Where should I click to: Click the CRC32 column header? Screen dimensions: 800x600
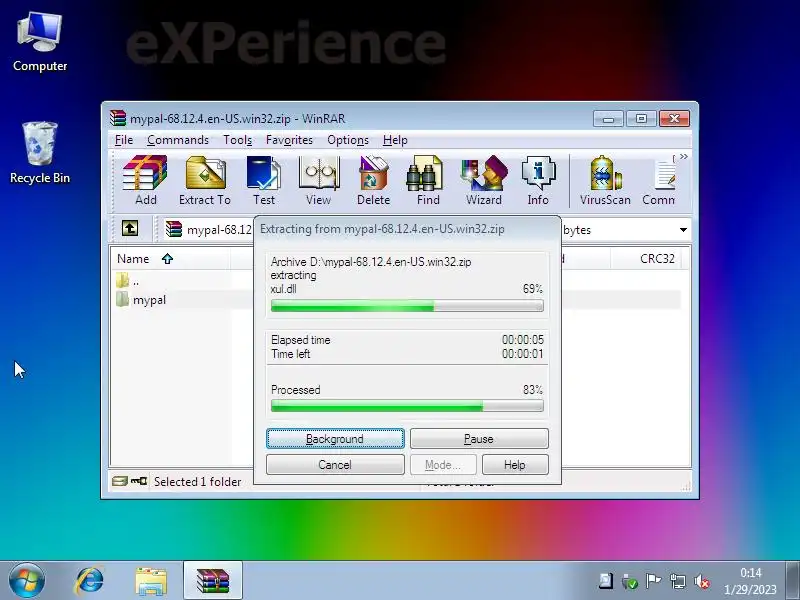coord(657,259)
